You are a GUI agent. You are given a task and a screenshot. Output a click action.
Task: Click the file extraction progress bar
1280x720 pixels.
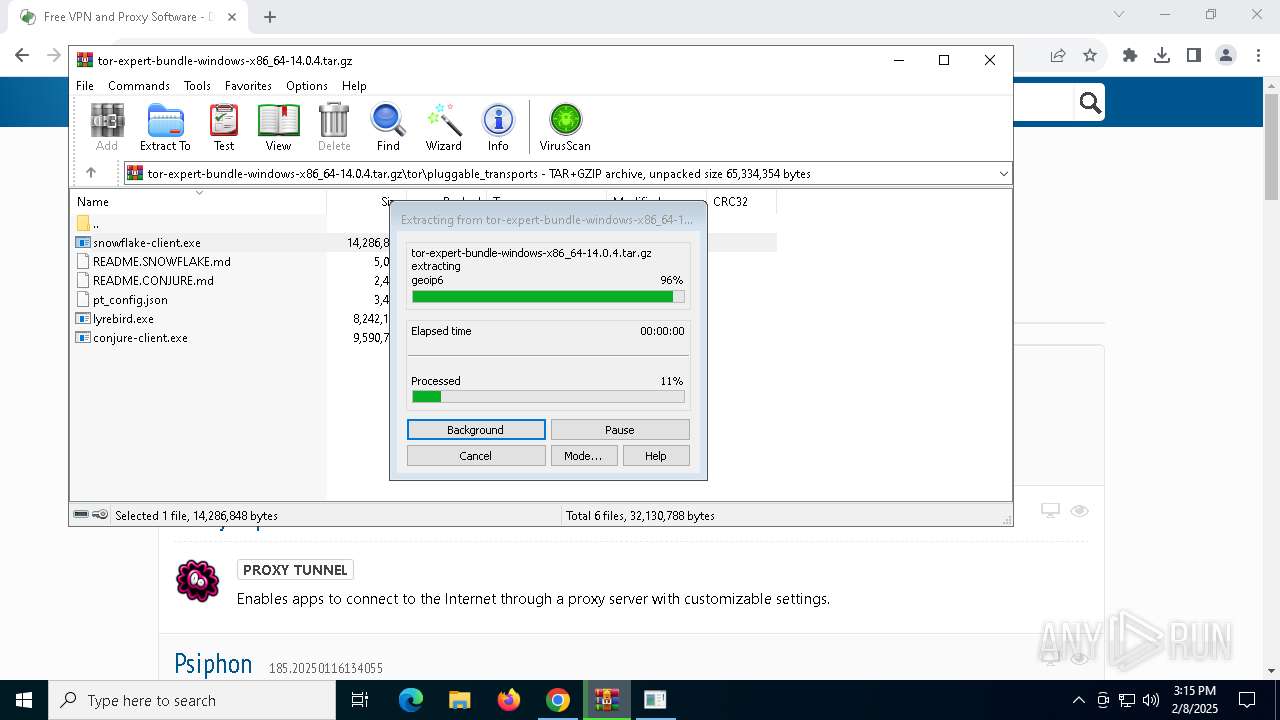548,297
